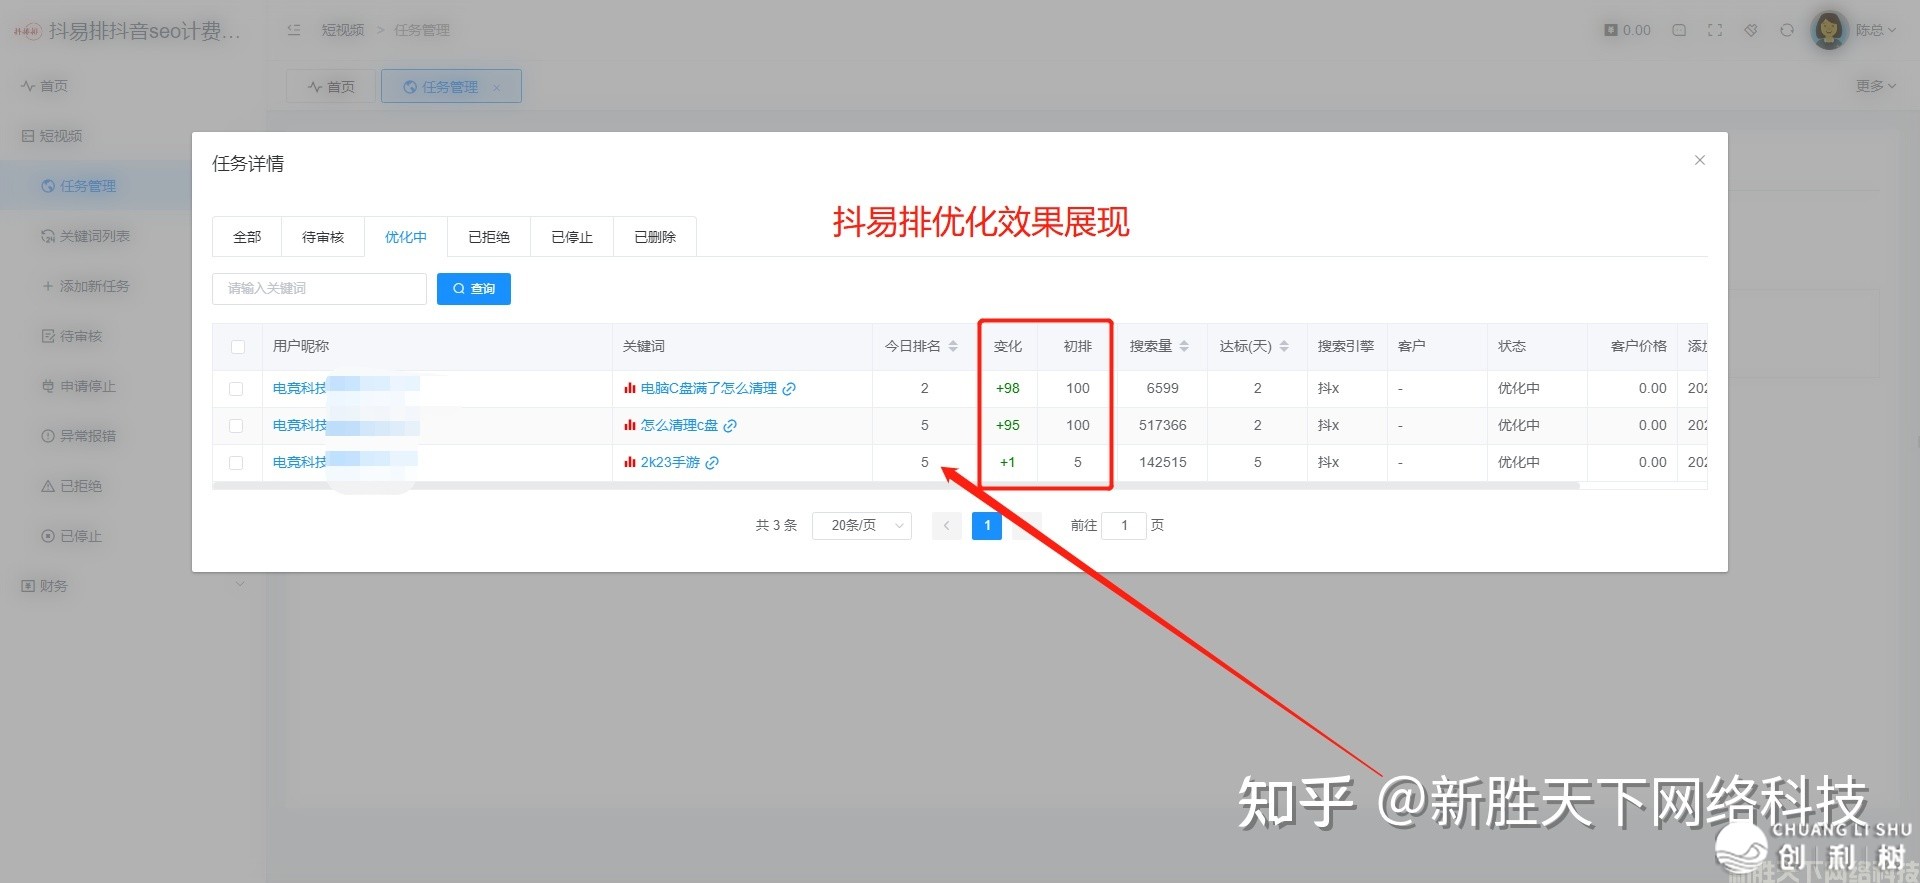Click the sidebar collapse icon near breadcrumb
1920x883 pixels.
pos(294,30)
